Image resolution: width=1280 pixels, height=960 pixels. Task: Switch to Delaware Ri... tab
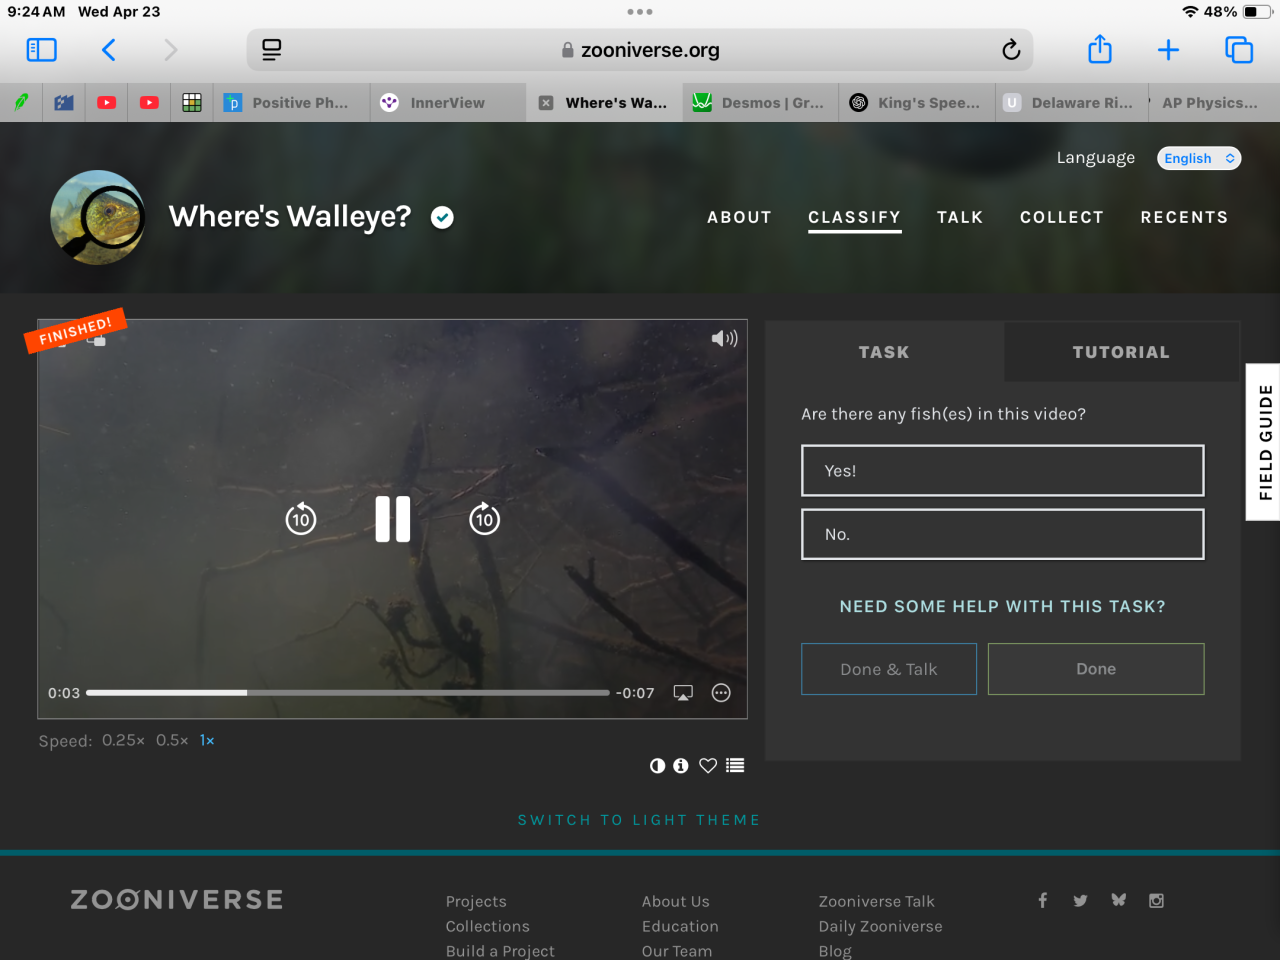(x=1072, y=103)
